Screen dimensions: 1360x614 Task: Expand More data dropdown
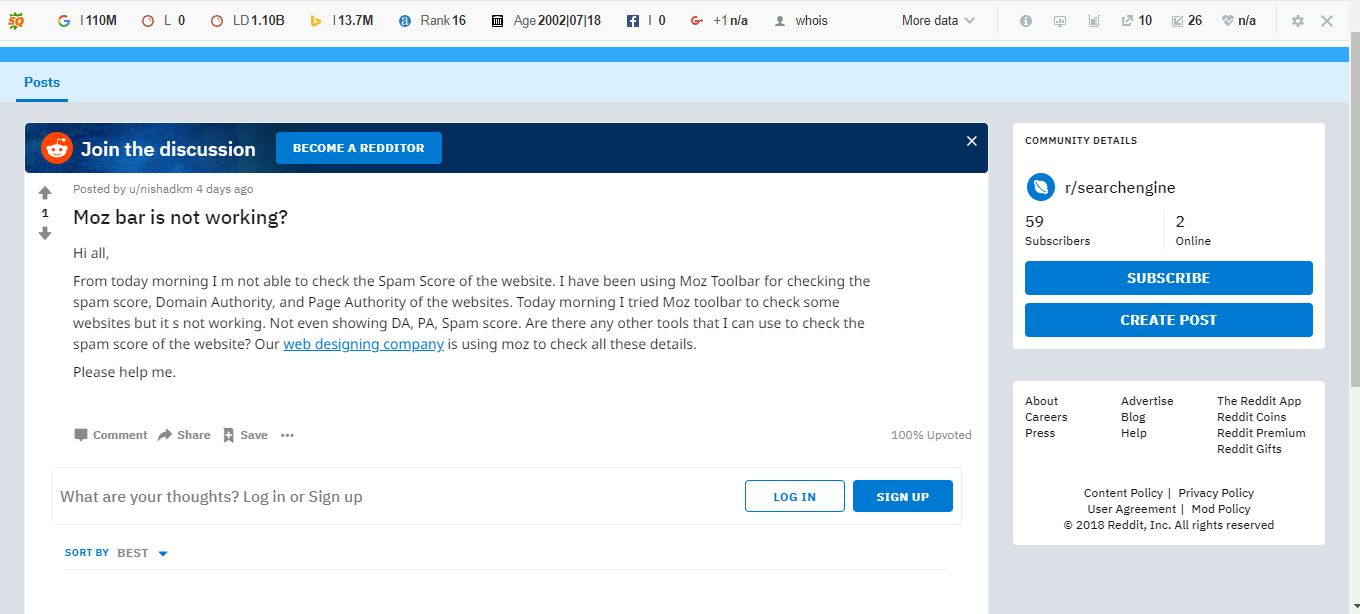938,20
